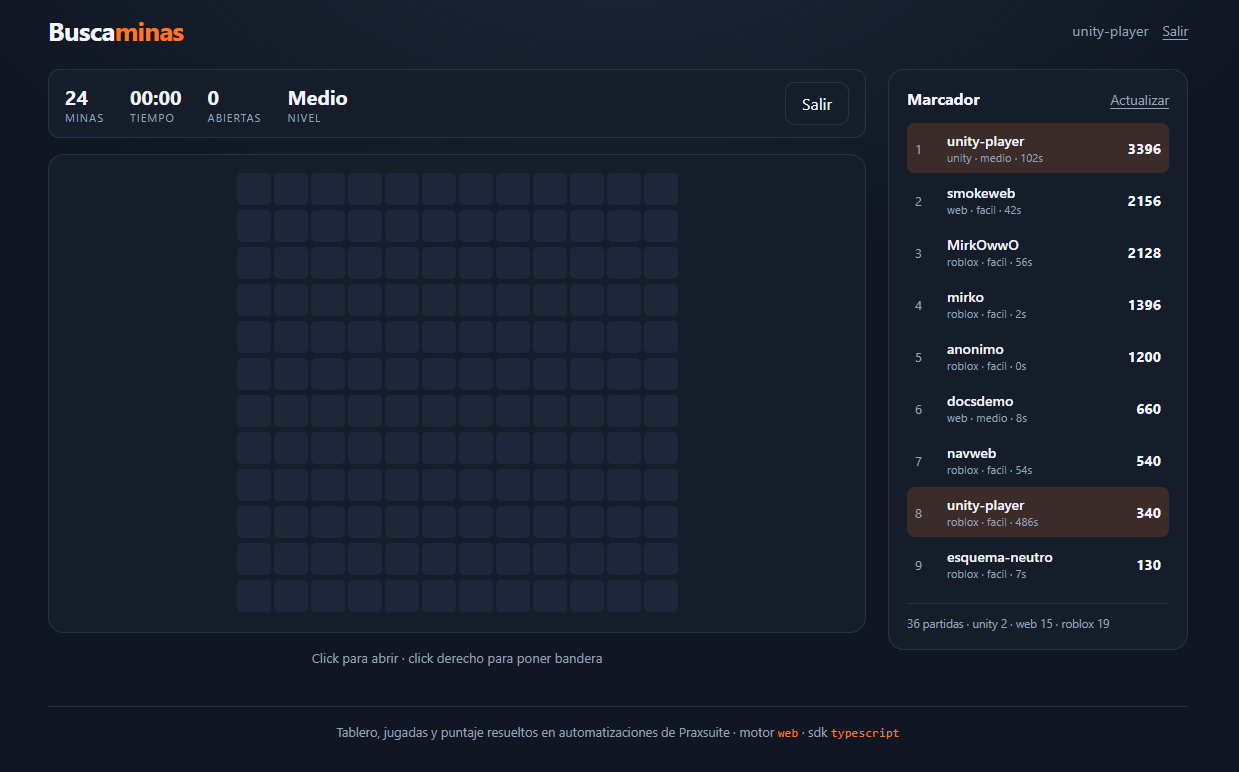Open the top-left cell of the minefield

(x=254, y=189)
